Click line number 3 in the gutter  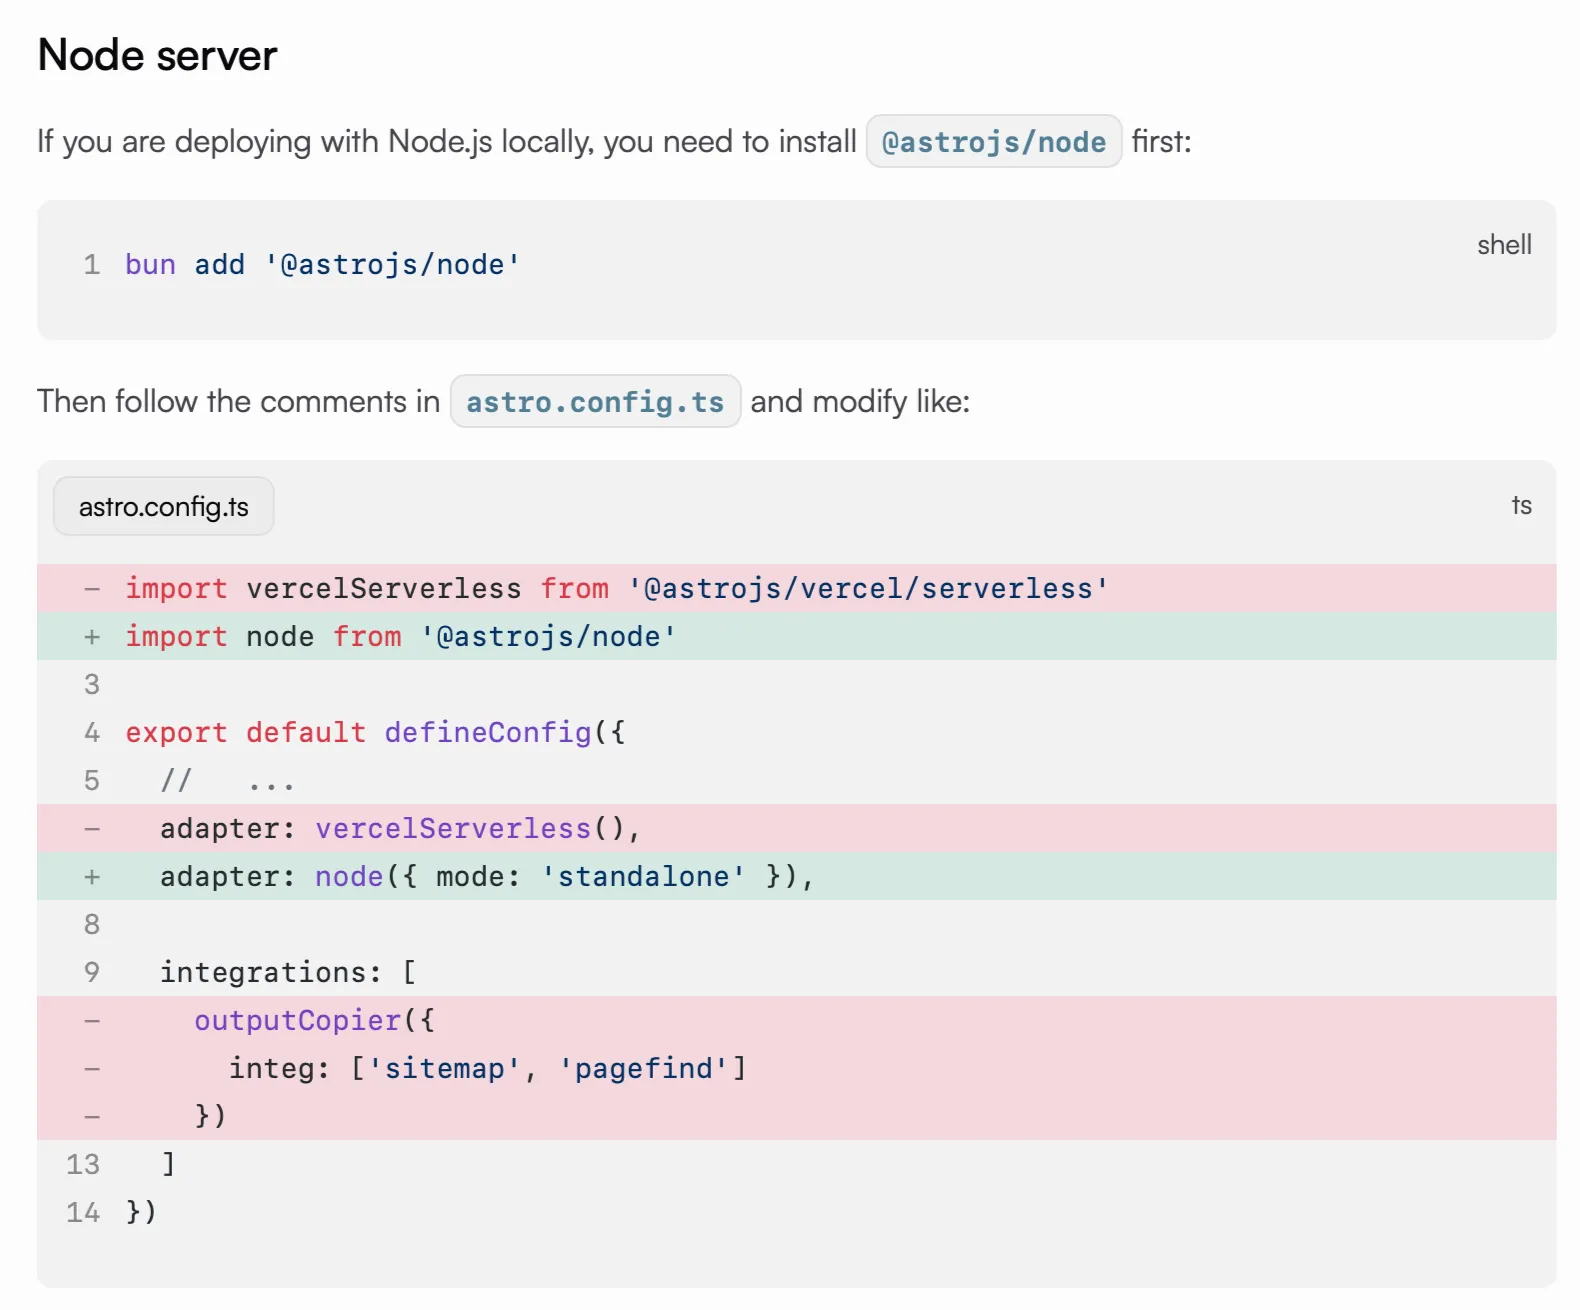[x=92, y=684]
